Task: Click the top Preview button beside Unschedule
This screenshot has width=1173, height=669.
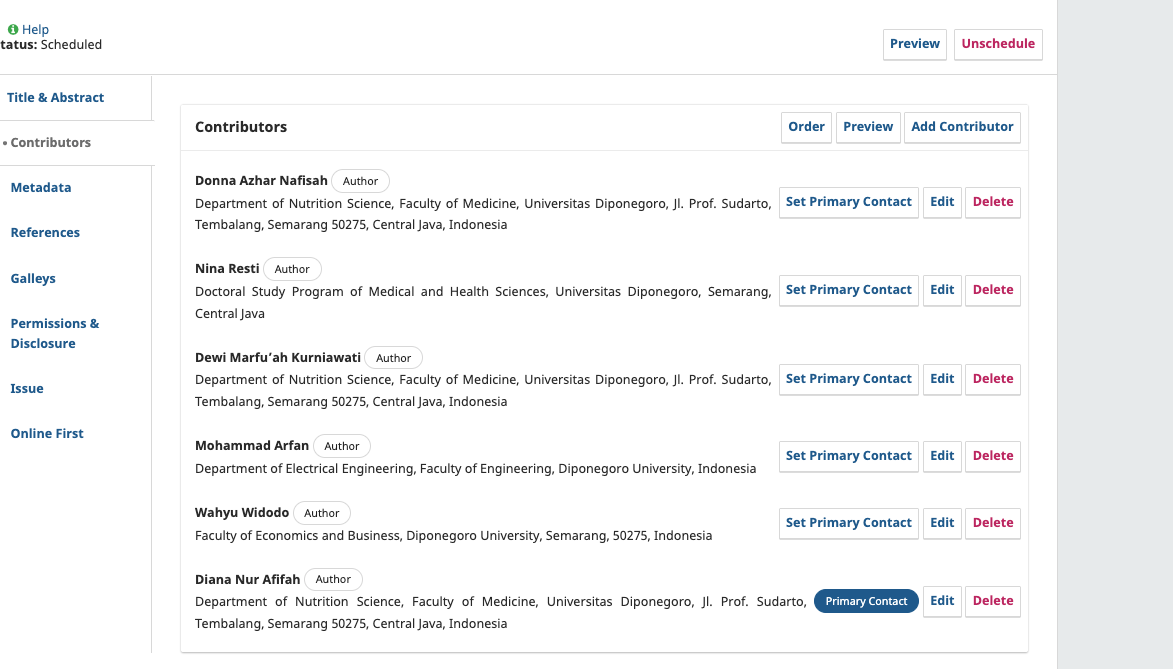Action: coord(914,44)
